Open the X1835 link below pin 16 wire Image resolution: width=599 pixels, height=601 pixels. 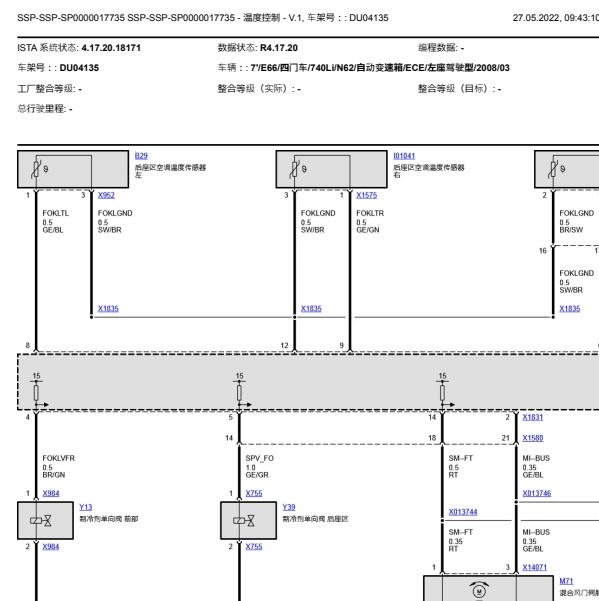(570, 309)
